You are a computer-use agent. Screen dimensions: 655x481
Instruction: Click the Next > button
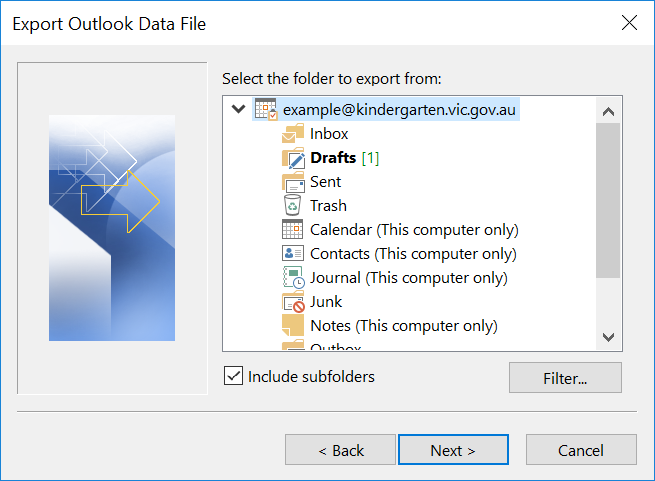453,450
